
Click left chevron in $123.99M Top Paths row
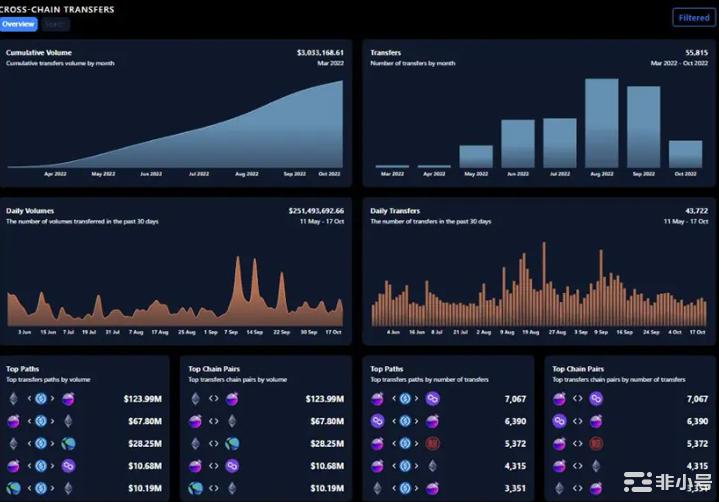click(x=28, y=399)
